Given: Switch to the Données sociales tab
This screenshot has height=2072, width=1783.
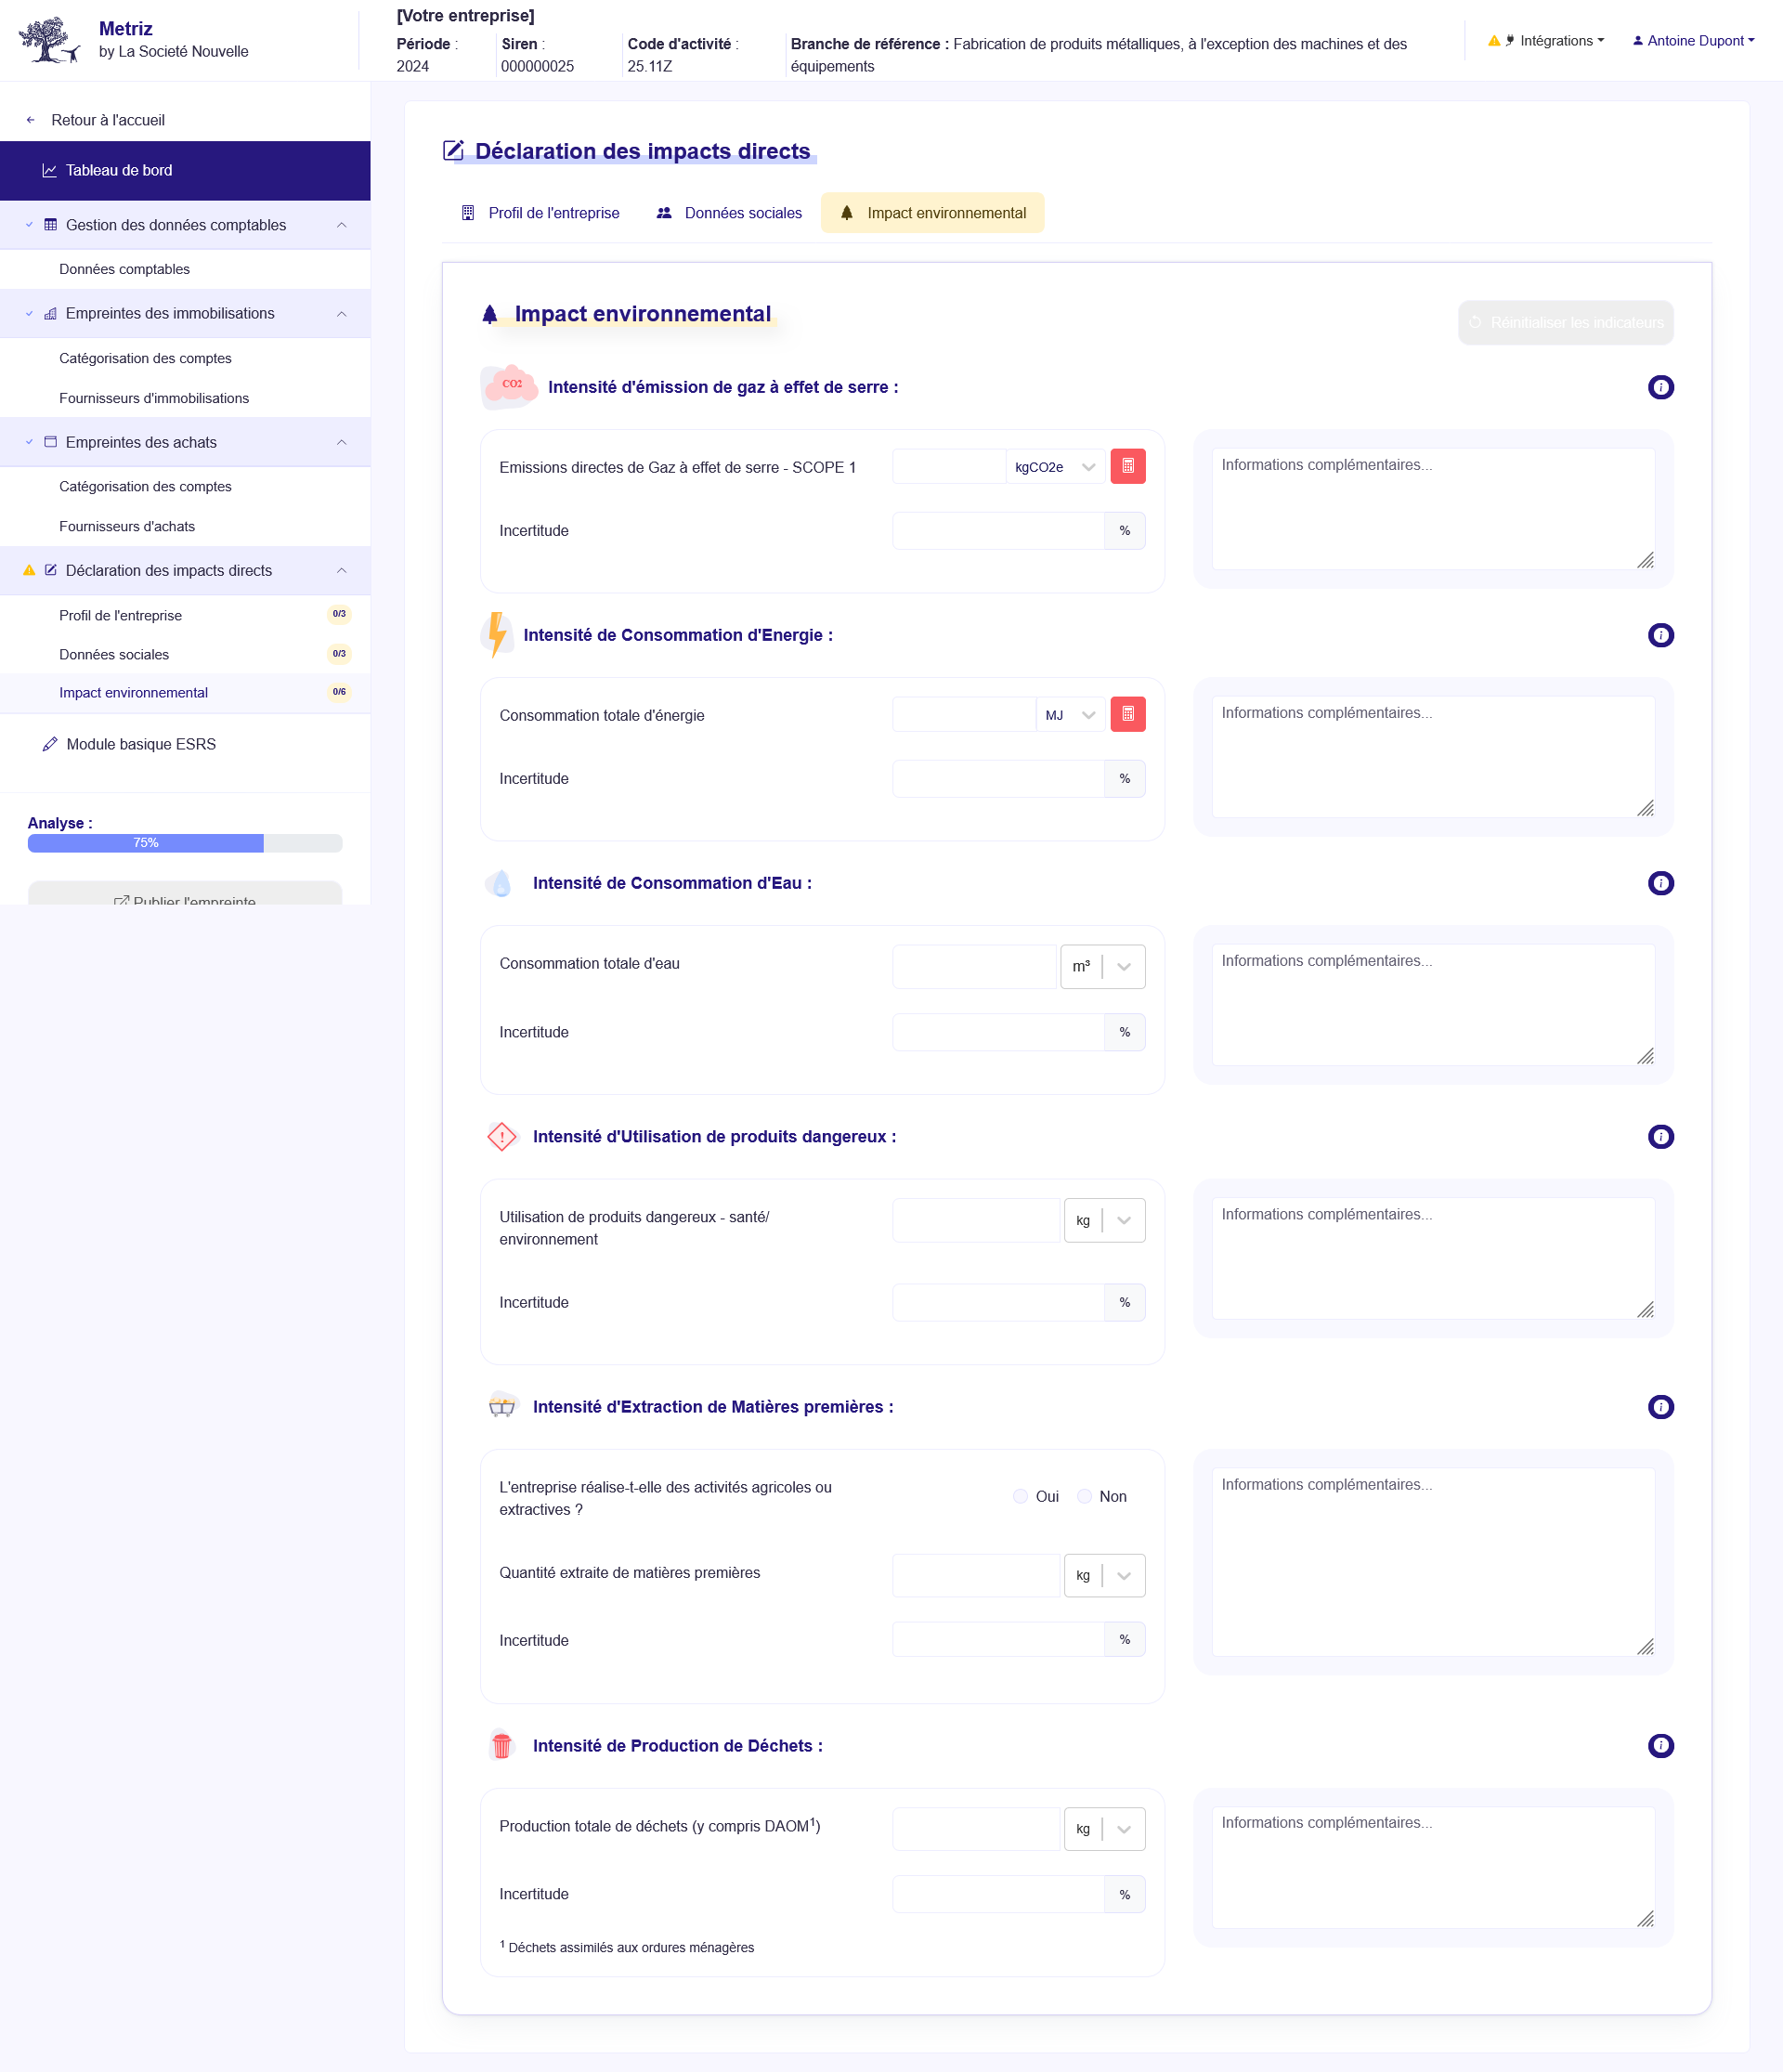Looking at the screenshot, I should click(742, 213).
